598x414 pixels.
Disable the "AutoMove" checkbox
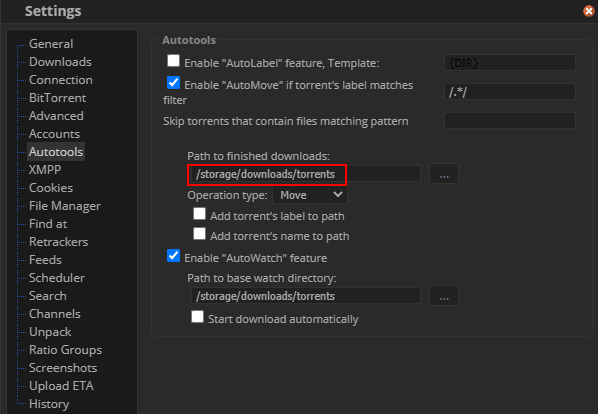174,82
